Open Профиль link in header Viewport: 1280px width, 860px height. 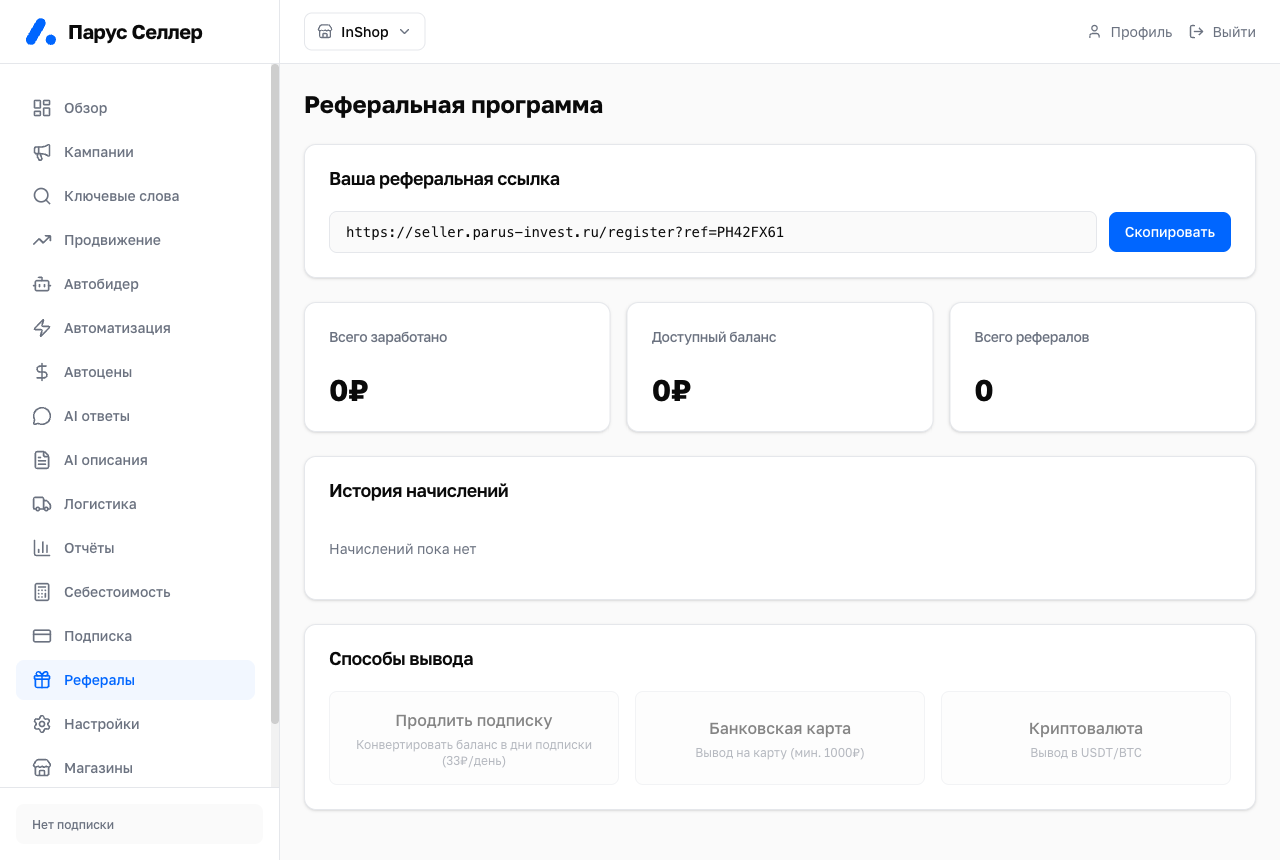click(1130, 32)
